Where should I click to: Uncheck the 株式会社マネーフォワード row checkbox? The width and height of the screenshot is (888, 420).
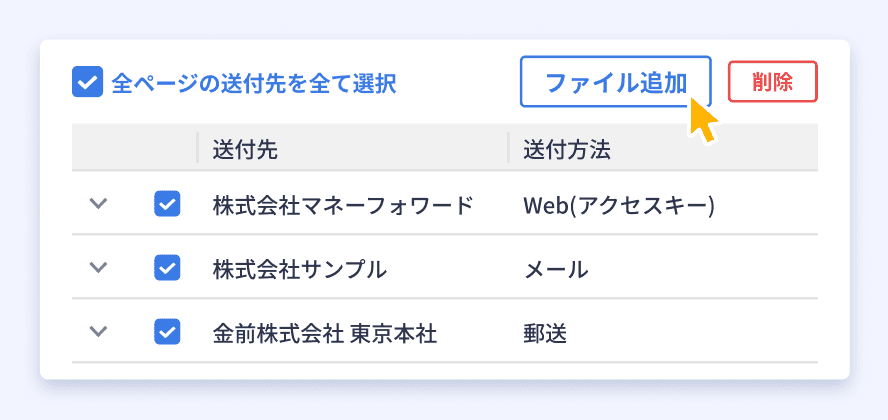pyautogui.click(x=167, y=204)
